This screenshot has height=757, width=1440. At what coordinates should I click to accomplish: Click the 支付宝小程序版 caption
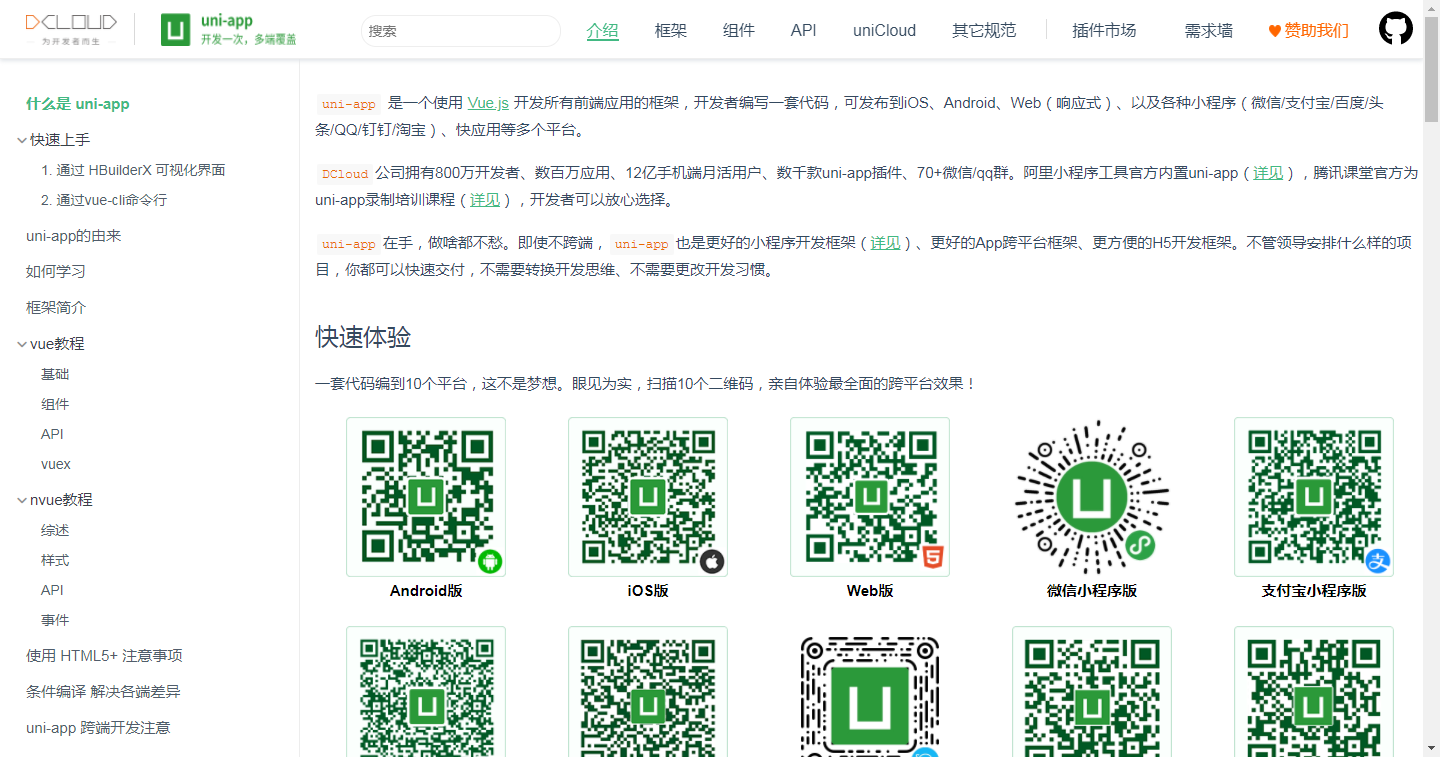1314,591
